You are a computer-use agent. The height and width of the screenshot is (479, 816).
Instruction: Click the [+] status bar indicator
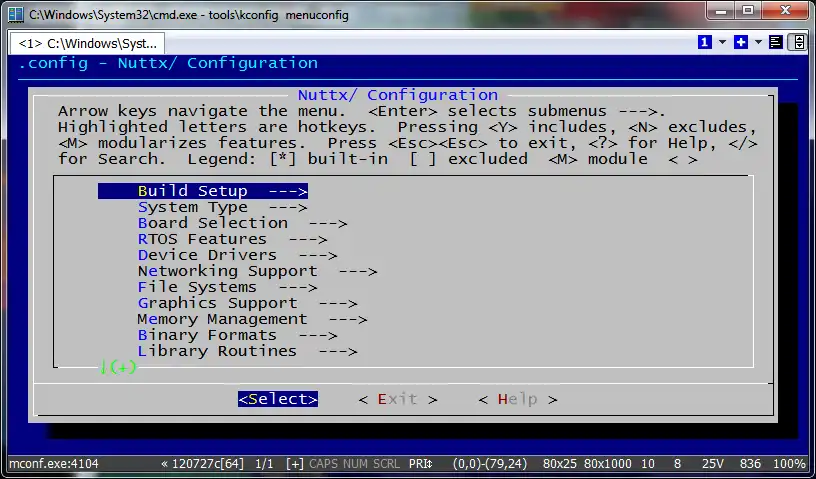pyautogui.click(x=295, y=463)
